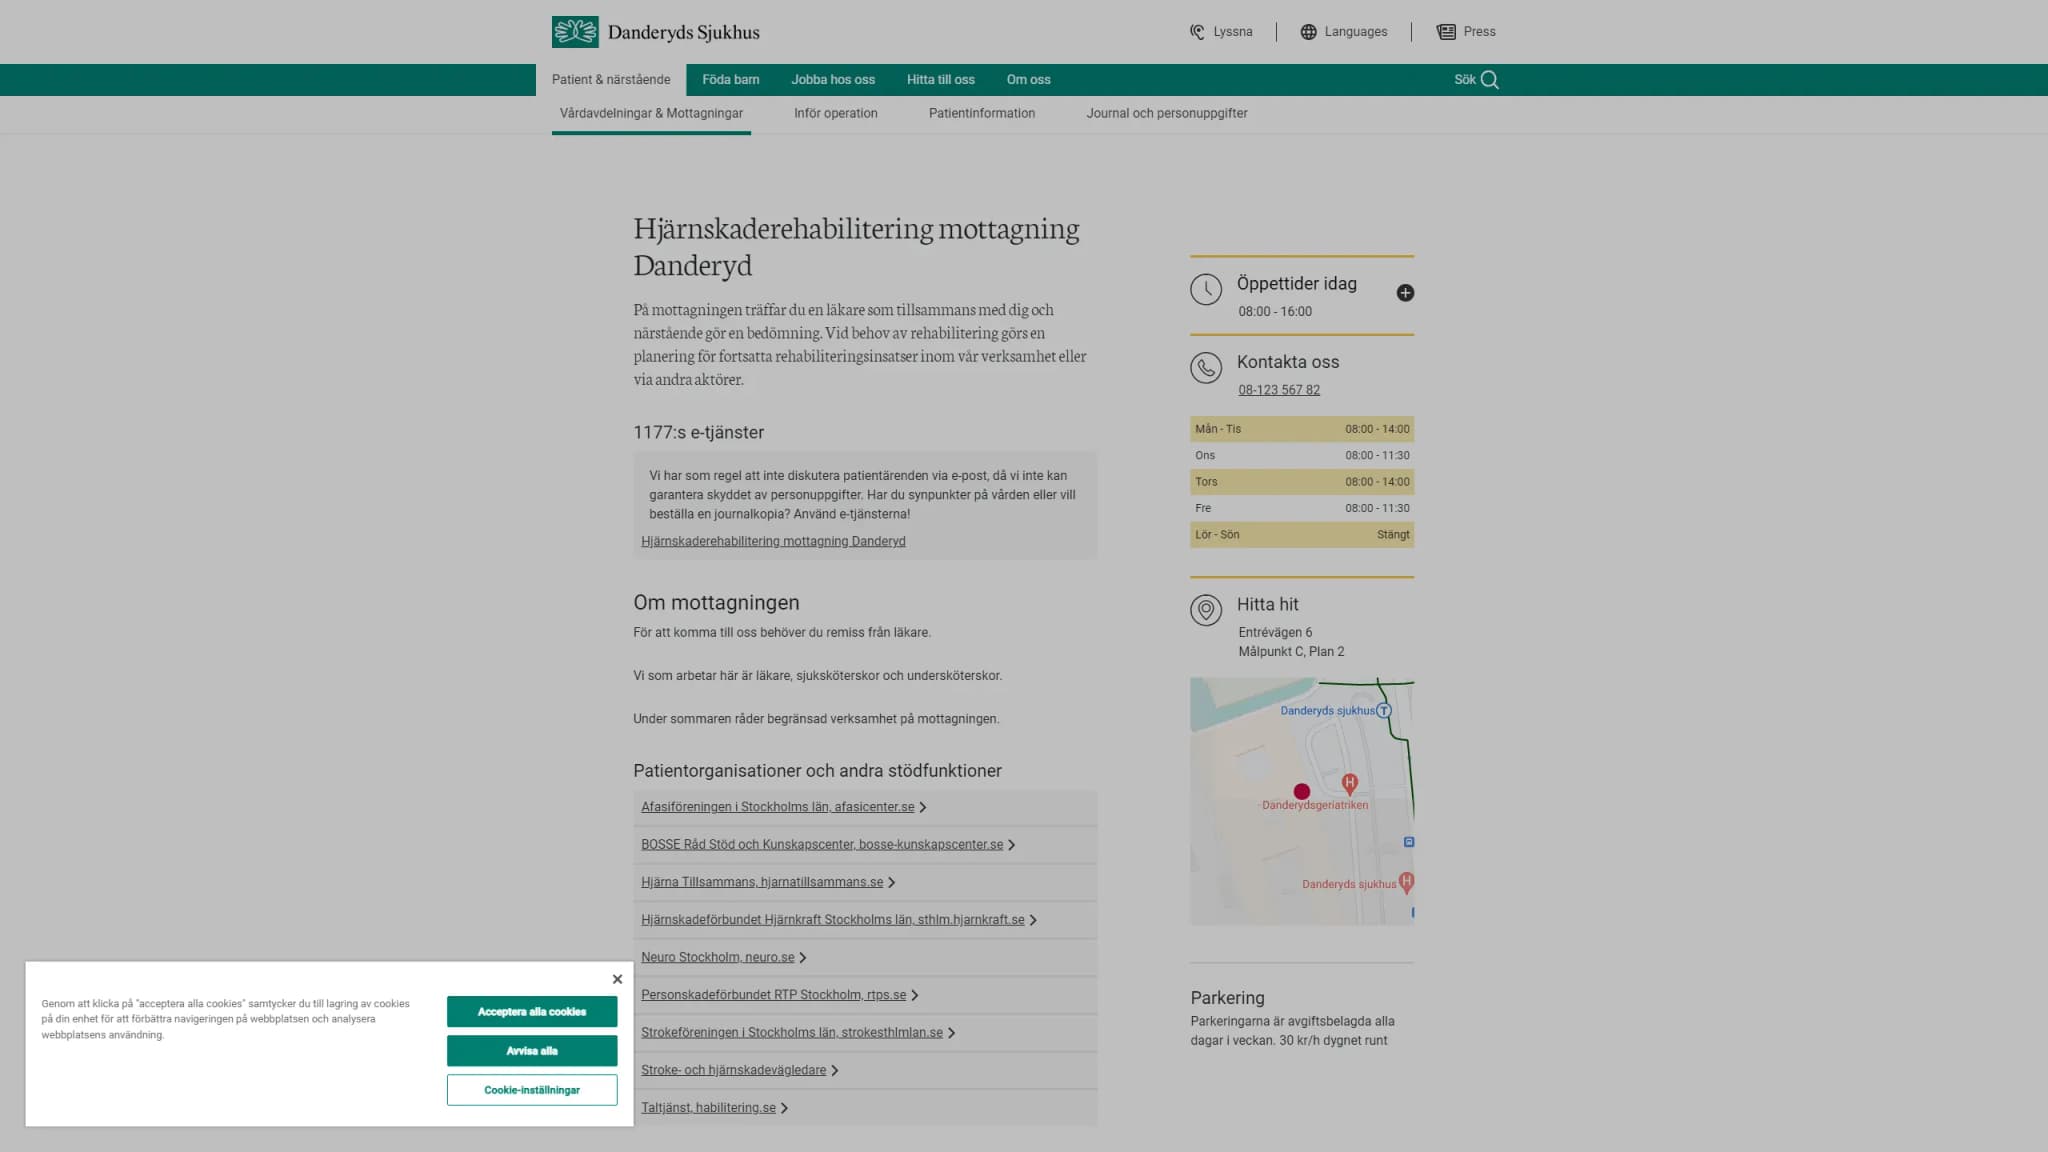2048x1152 pixels.
Task: Open the Hitta till oss menu
Action: 941,80
